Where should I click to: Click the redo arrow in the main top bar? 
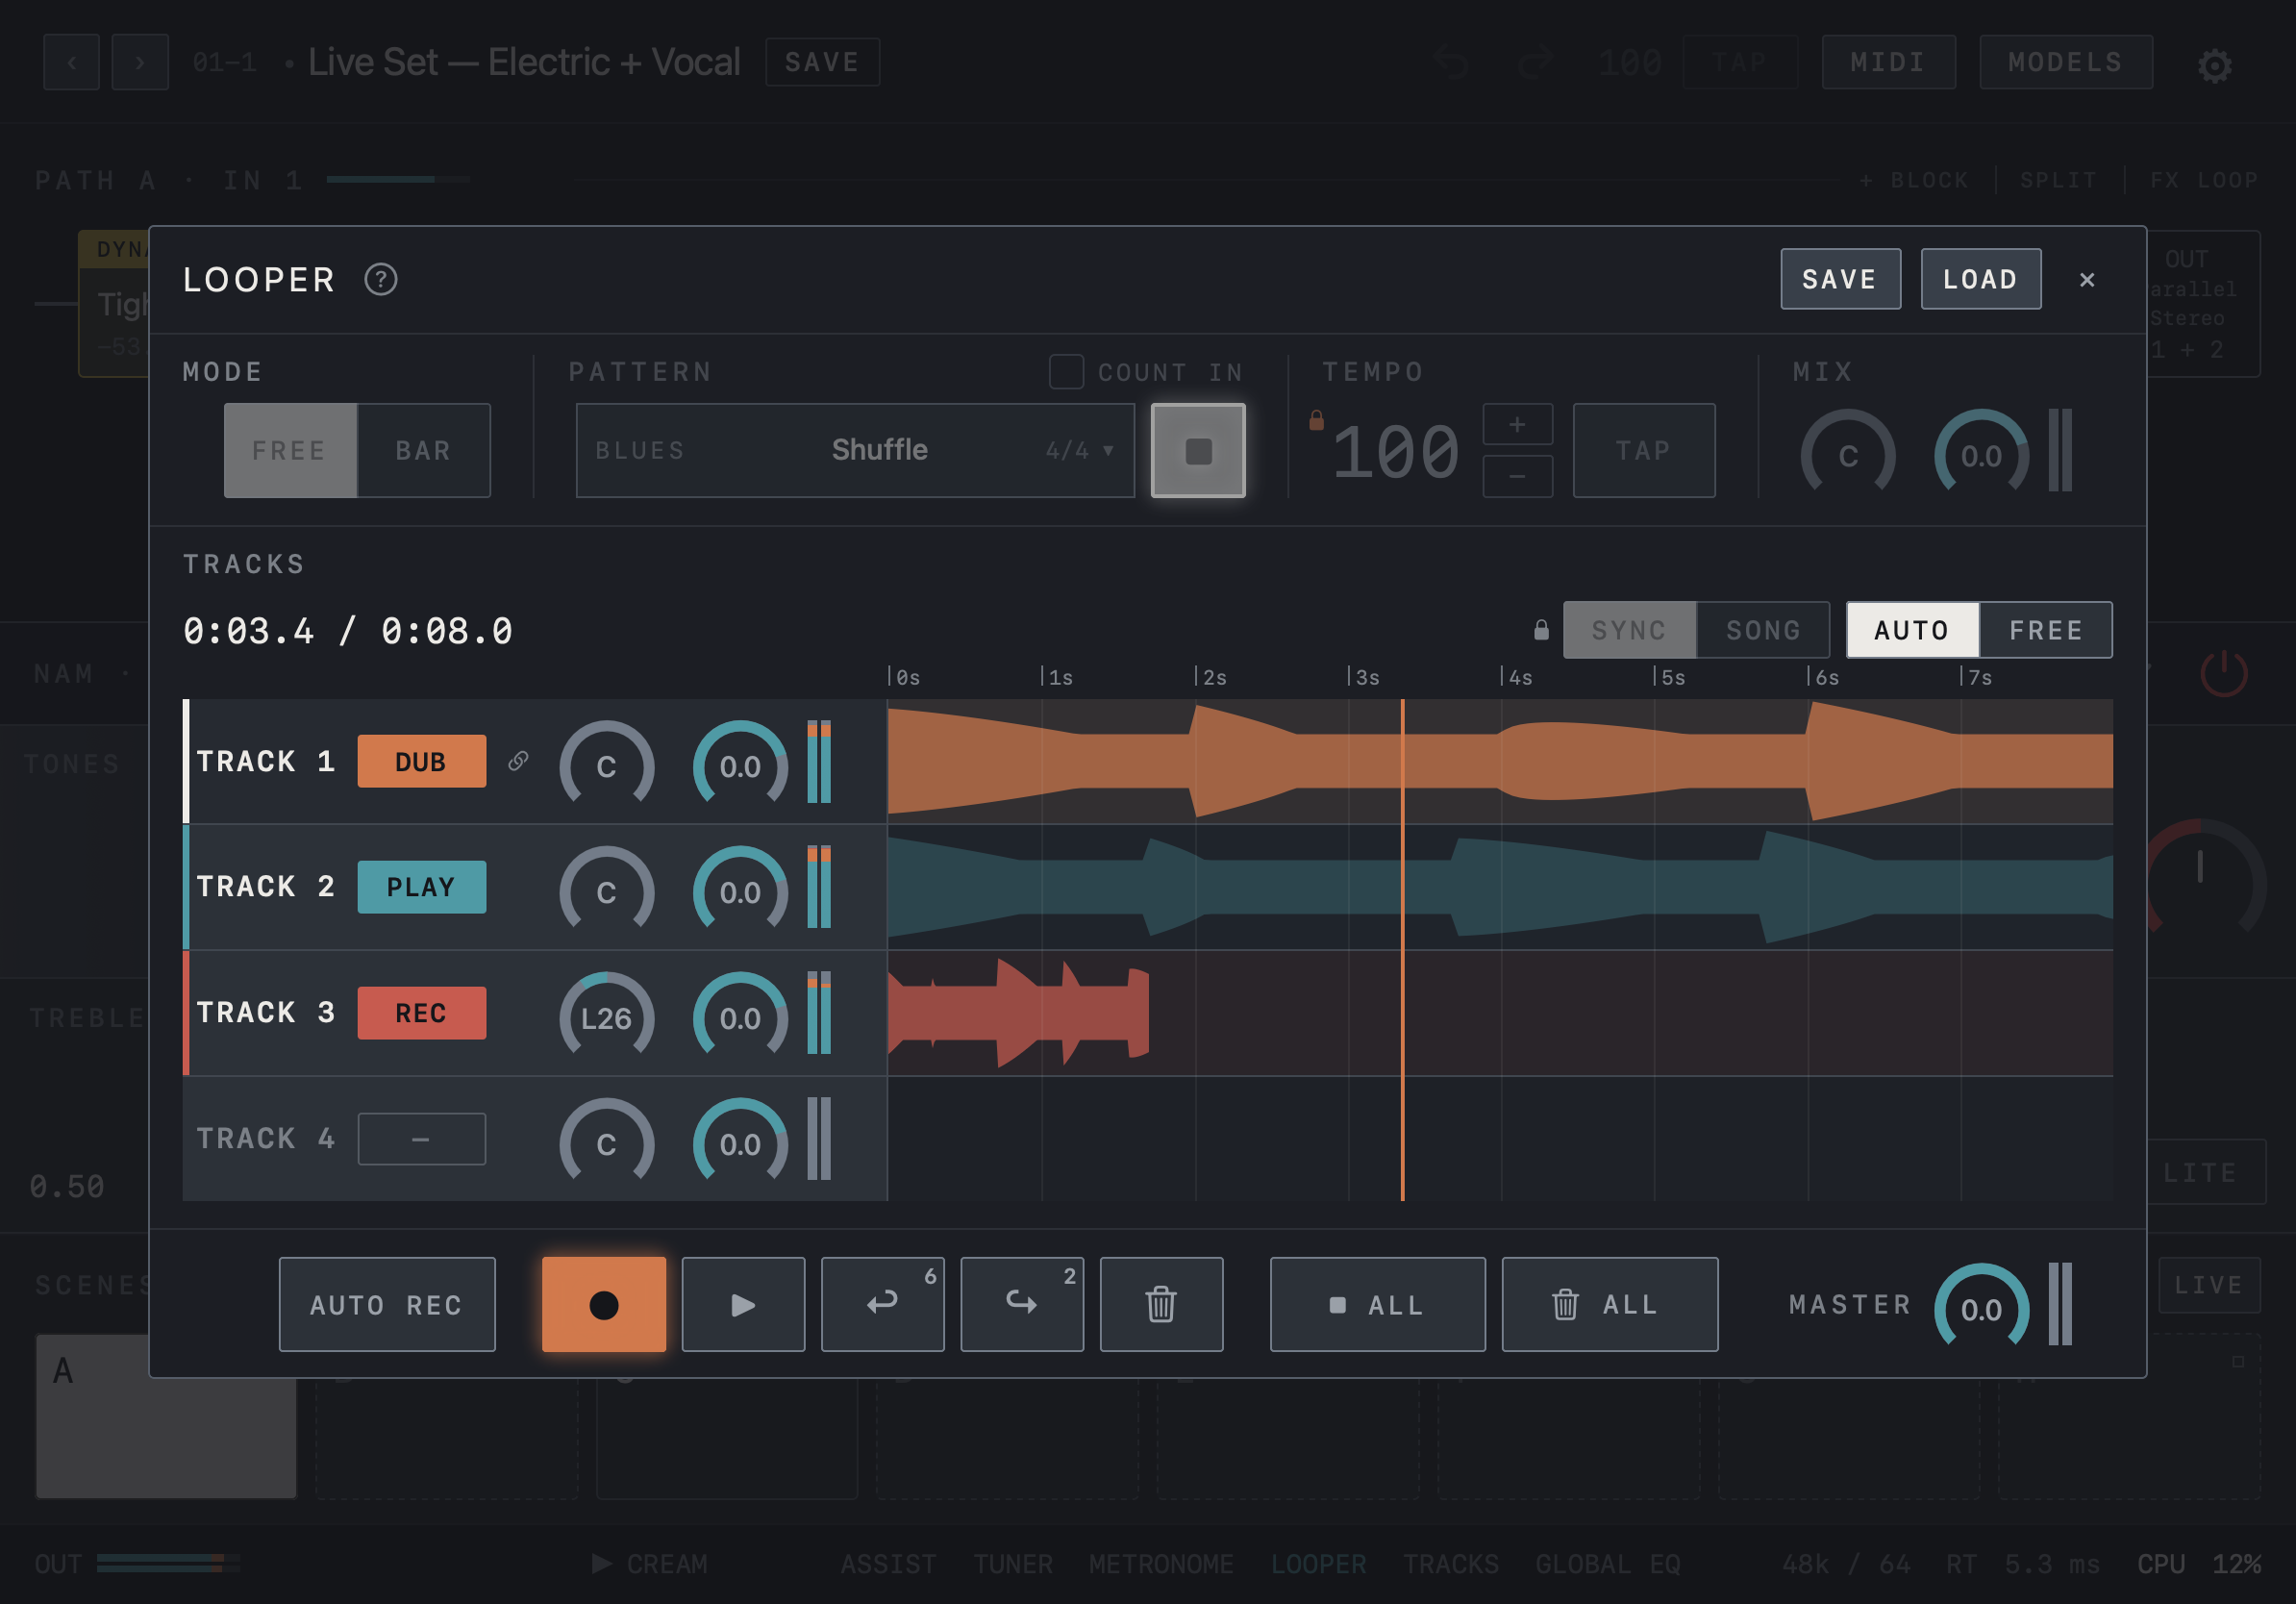pyautogui.click(x=1534, y=62)
